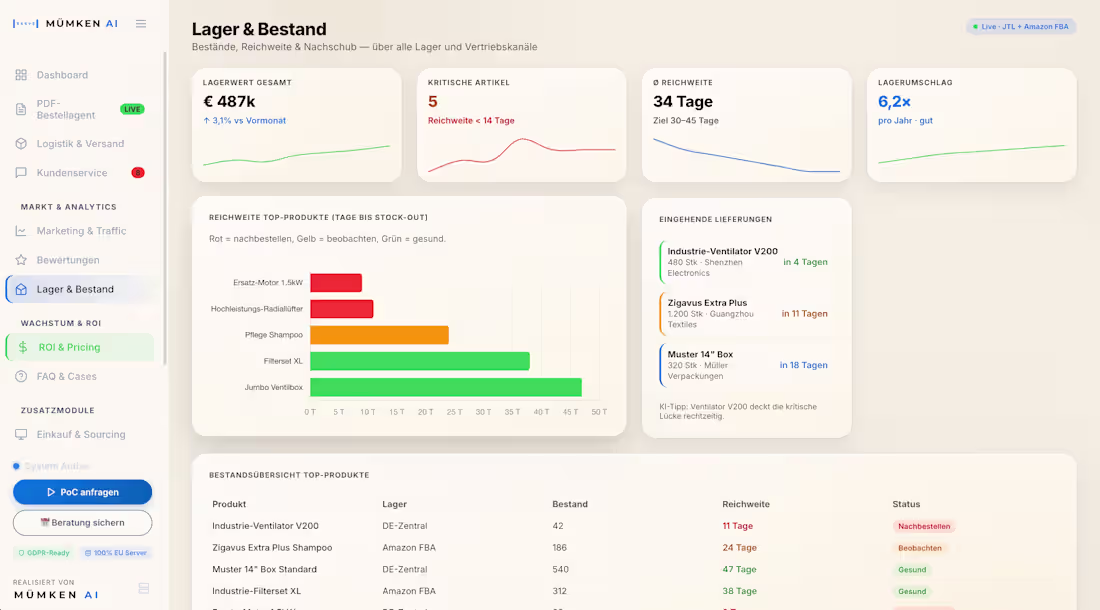The image size is (1100, 610).
Task: Click the Einkauf & Sourcing monitor icon
Action: 21,435
